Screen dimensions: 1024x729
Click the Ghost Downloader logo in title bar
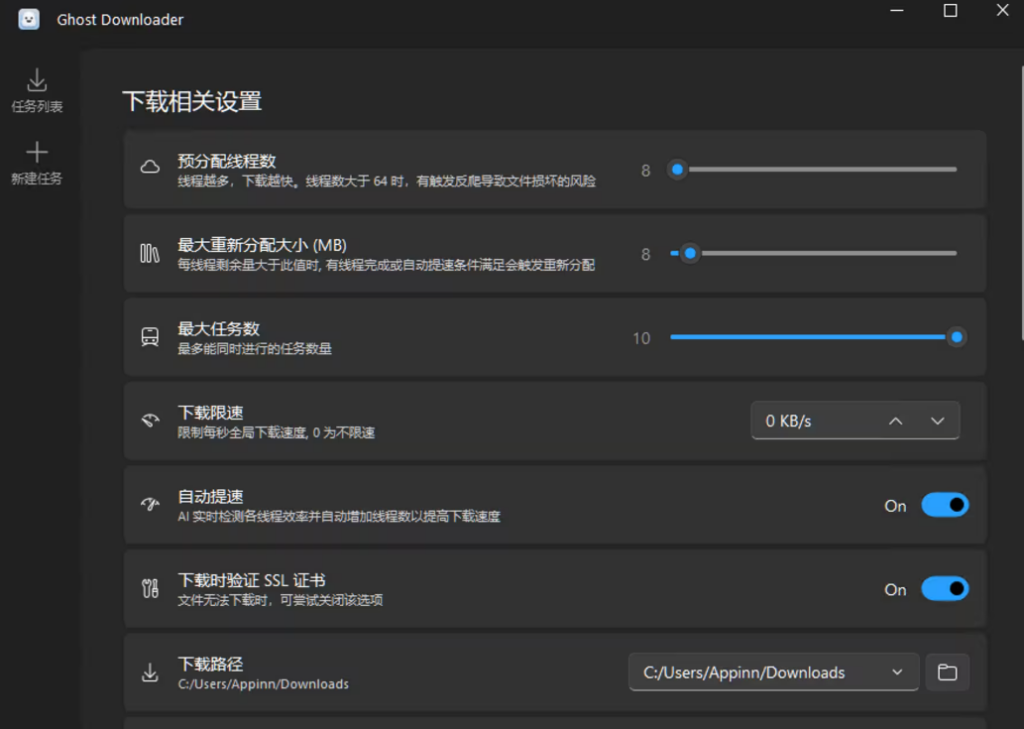click(x=27, y=18)
